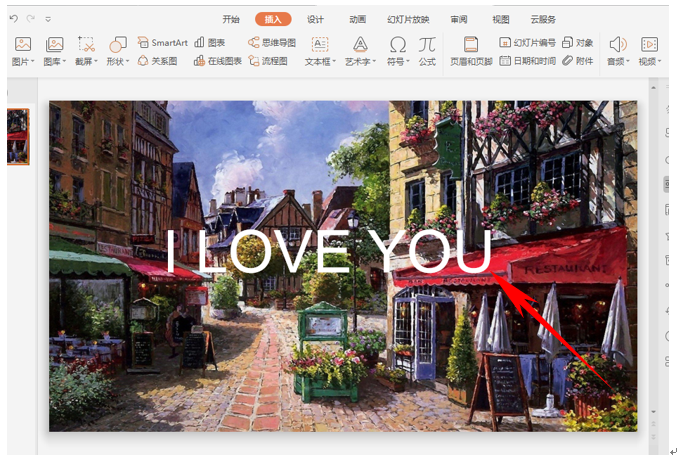Expand the 音频 dropdown arrow

click(627, 62)
